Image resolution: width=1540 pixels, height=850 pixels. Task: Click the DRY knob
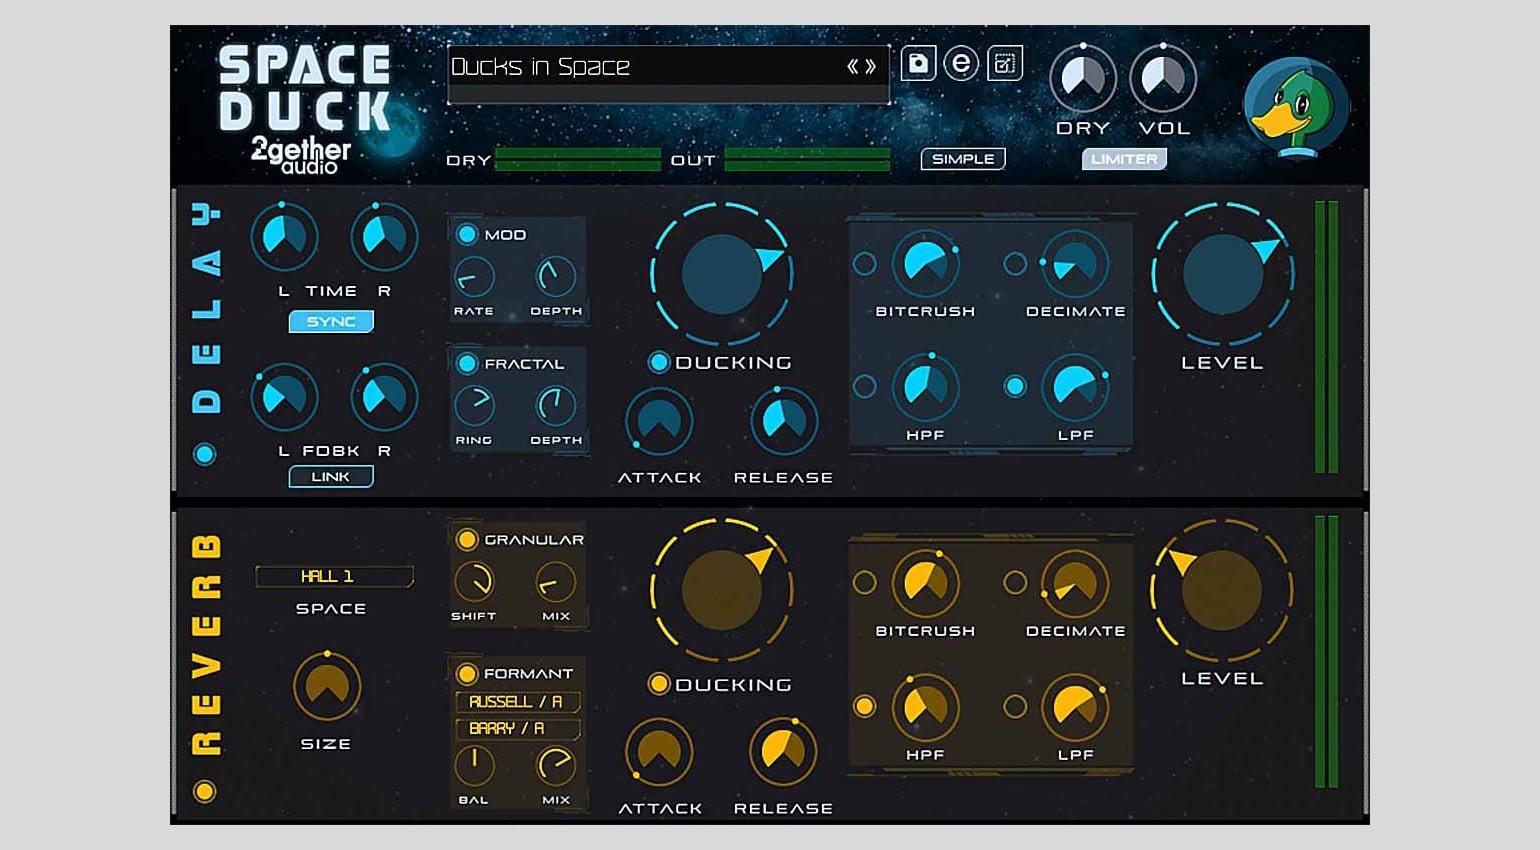[1082, 78]
